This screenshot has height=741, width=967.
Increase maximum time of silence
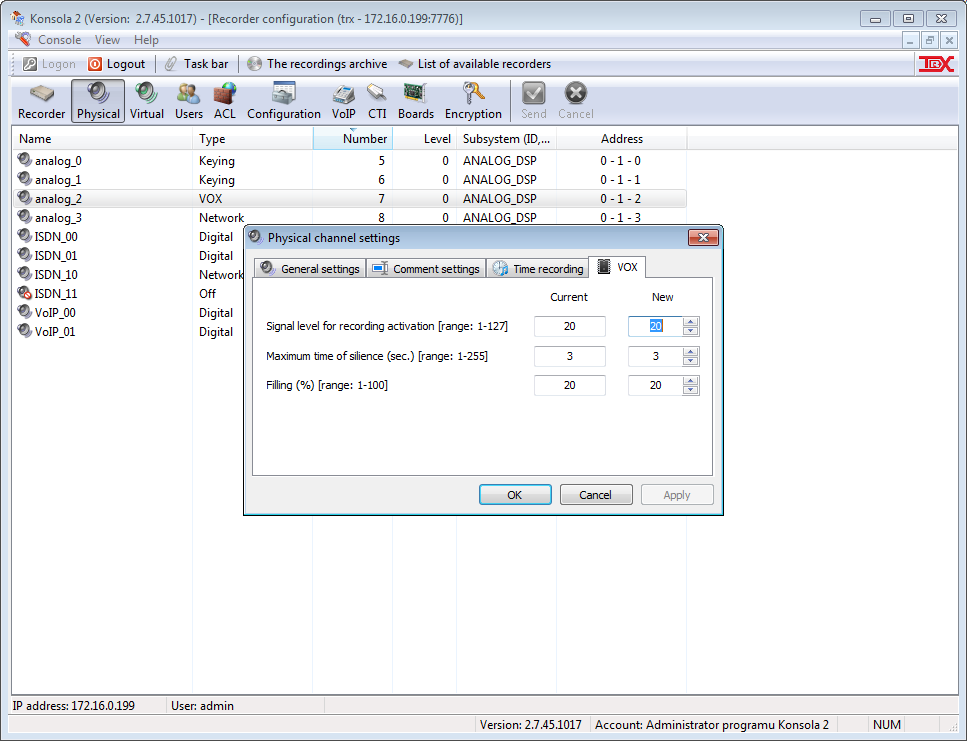(691, 351)
